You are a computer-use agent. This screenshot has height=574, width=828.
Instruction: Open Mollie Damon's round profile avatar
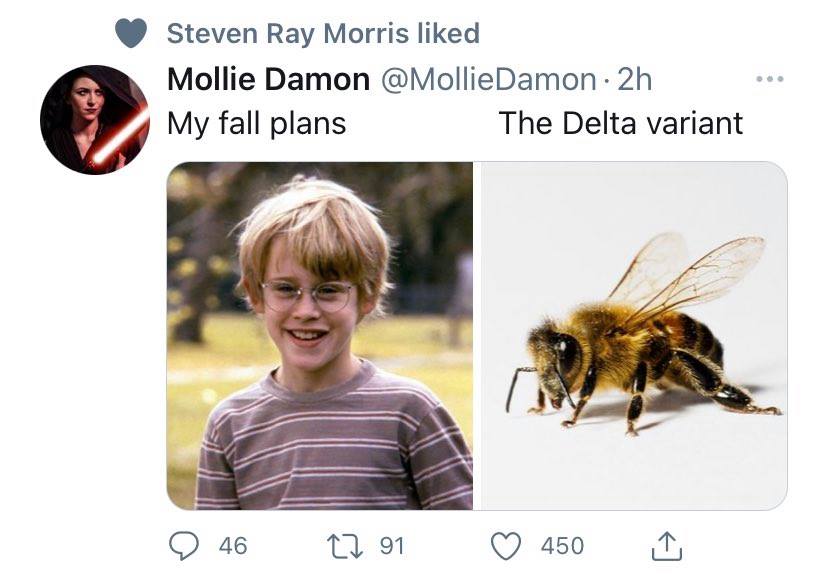[95, 120]
